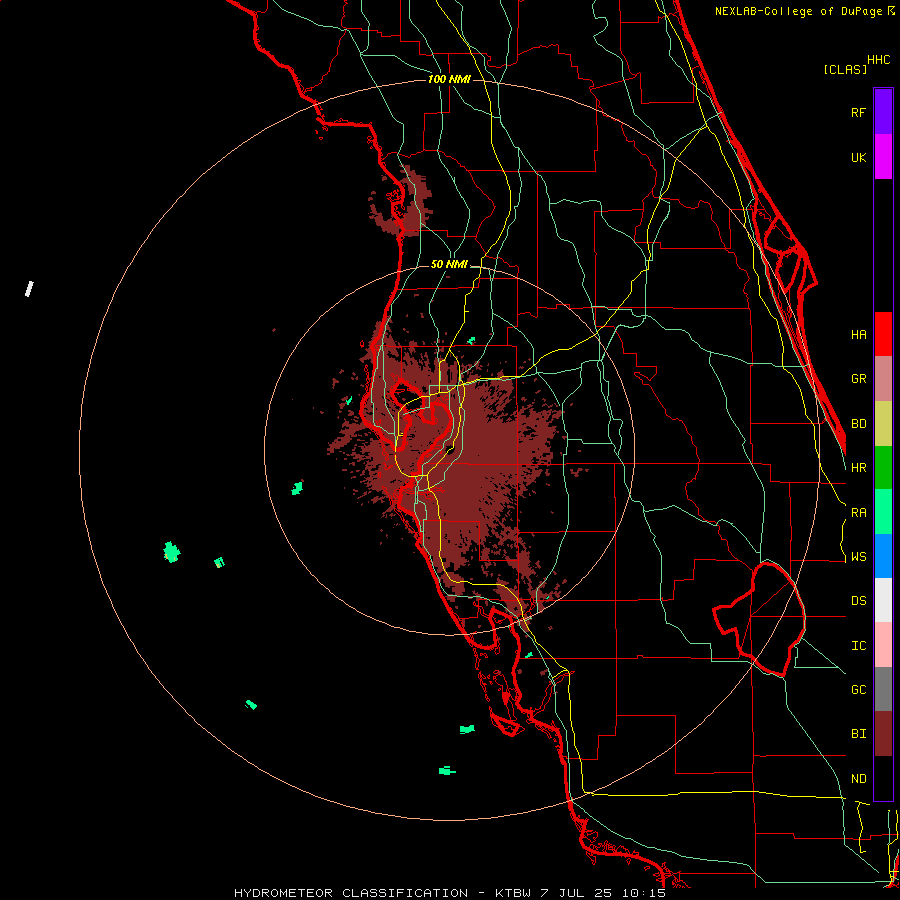Click the HR legend label
Image resolution: width=900 pixels, height=900 pixels.
859,468
